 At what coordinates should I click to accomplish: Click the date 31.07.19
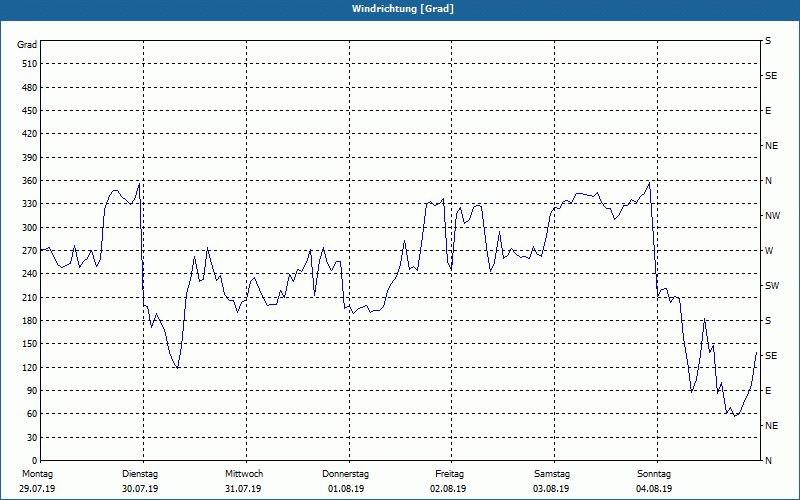point(243,489)
